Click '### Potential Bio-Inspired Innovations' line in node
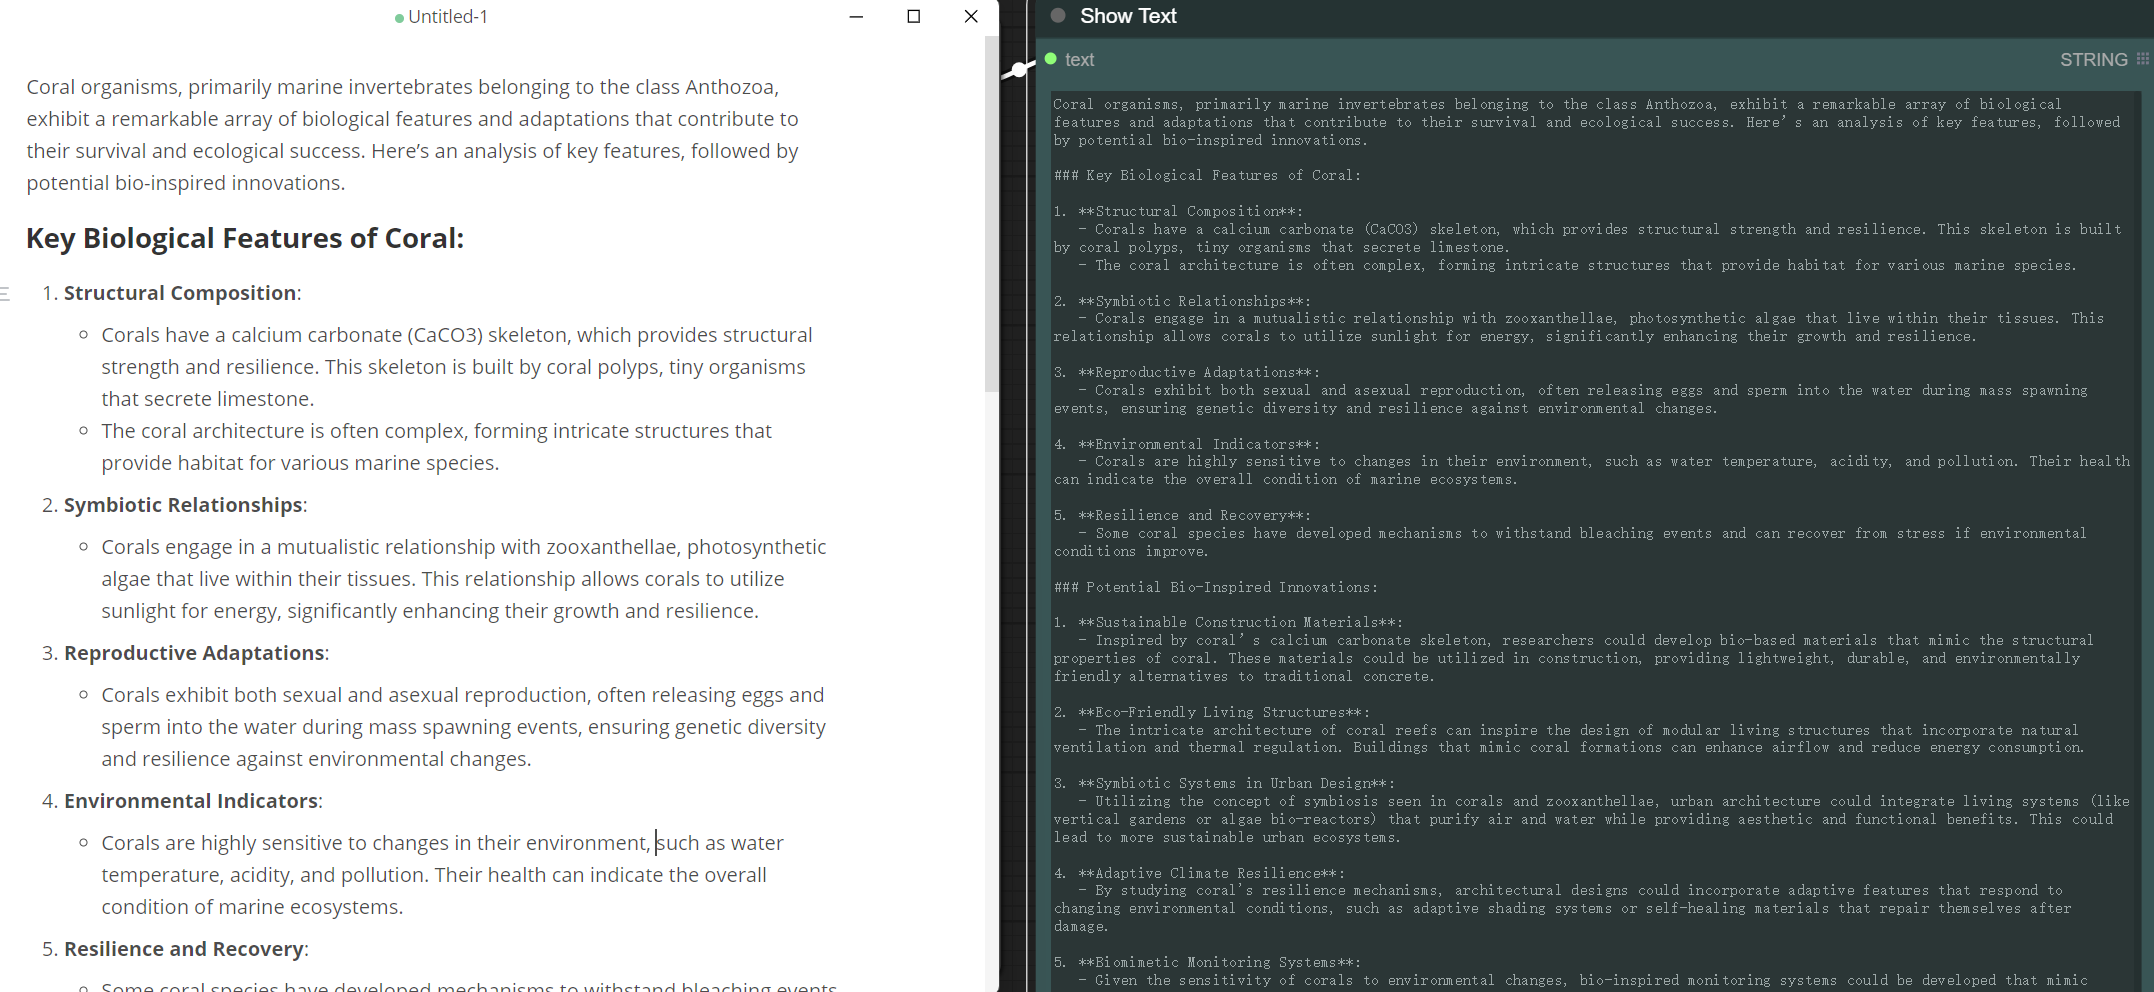Screen dimensions: 2154x992 [x=1216, y=587]
